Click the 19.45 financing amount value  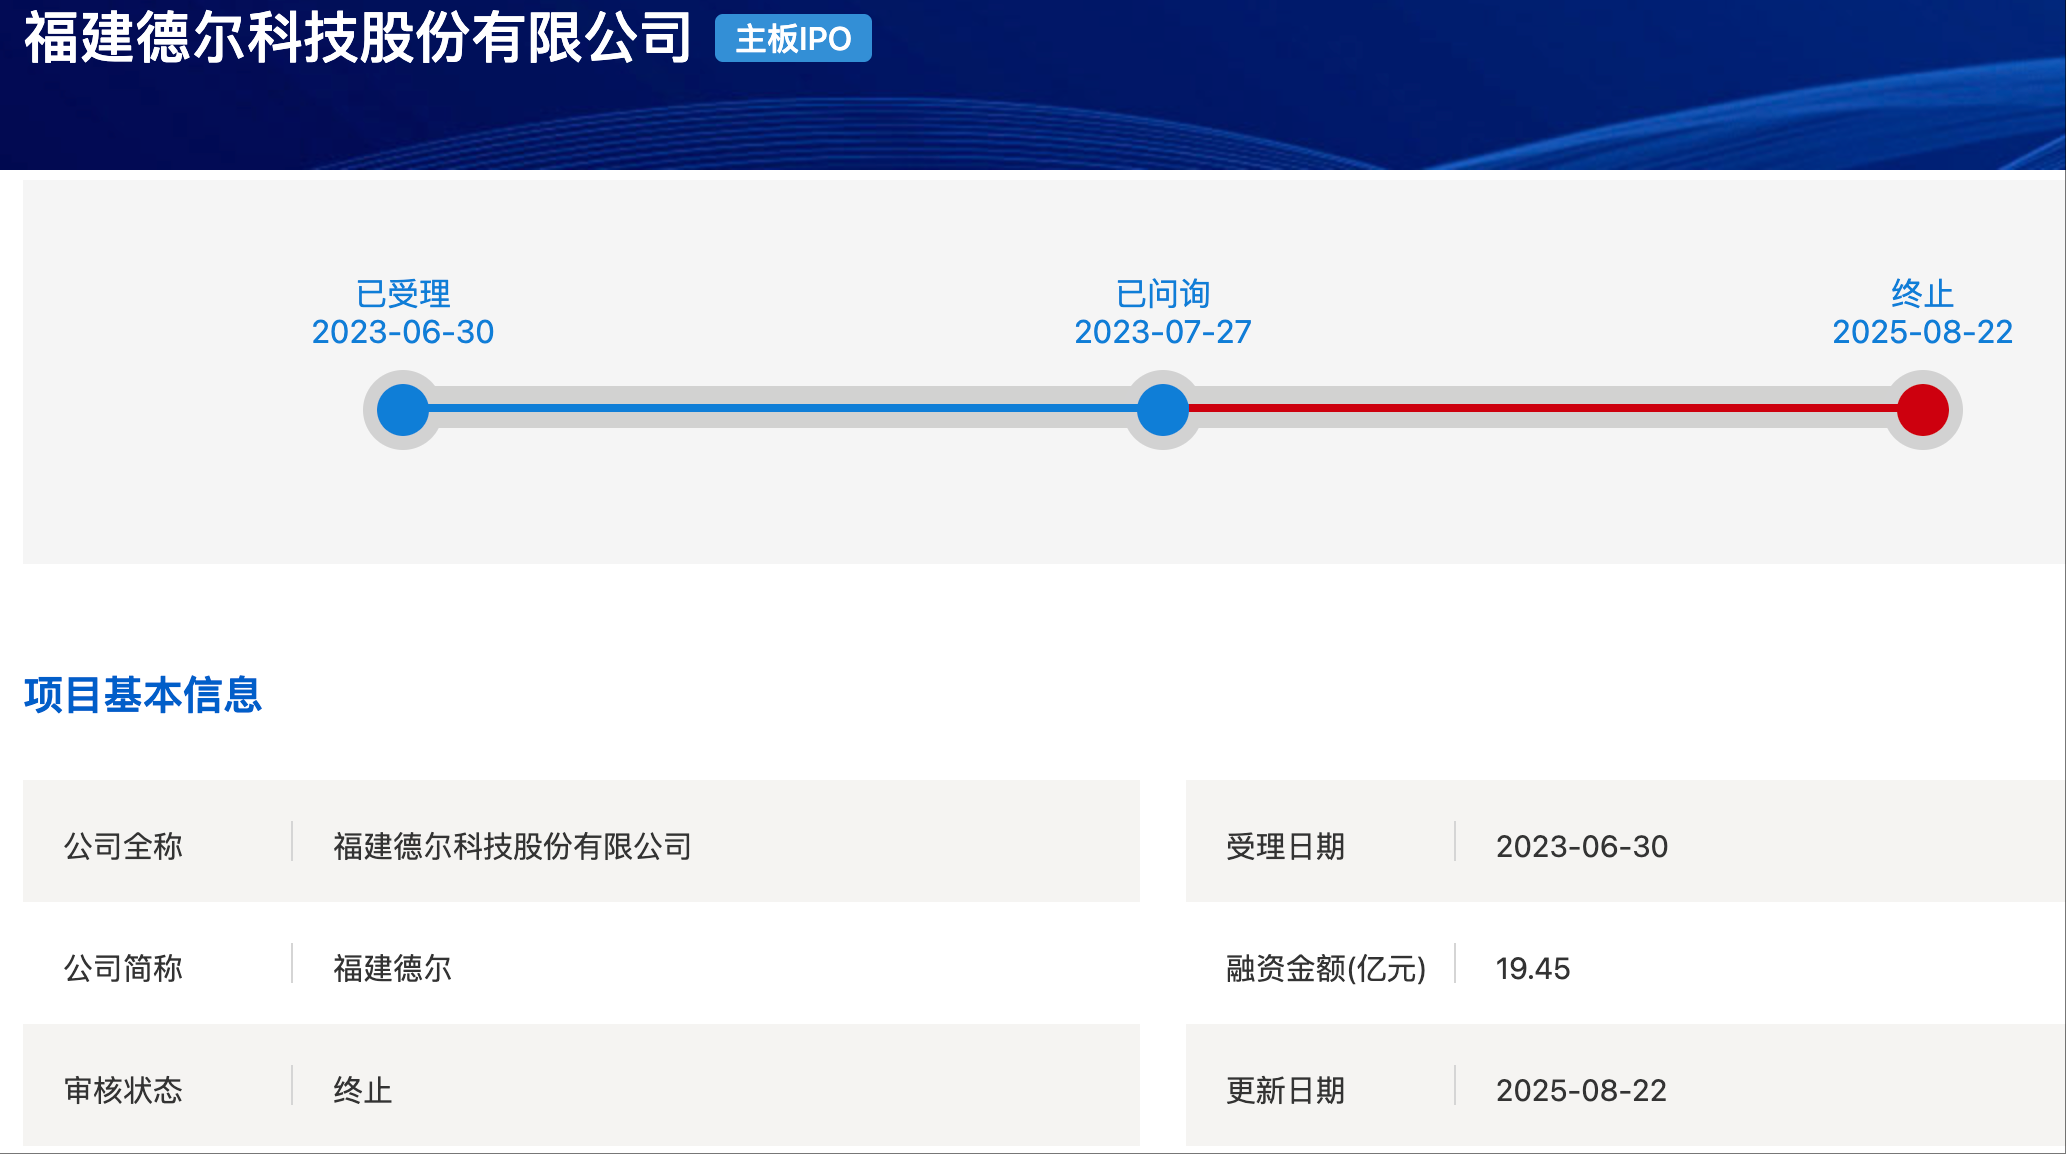click(x=1533, y=968)
